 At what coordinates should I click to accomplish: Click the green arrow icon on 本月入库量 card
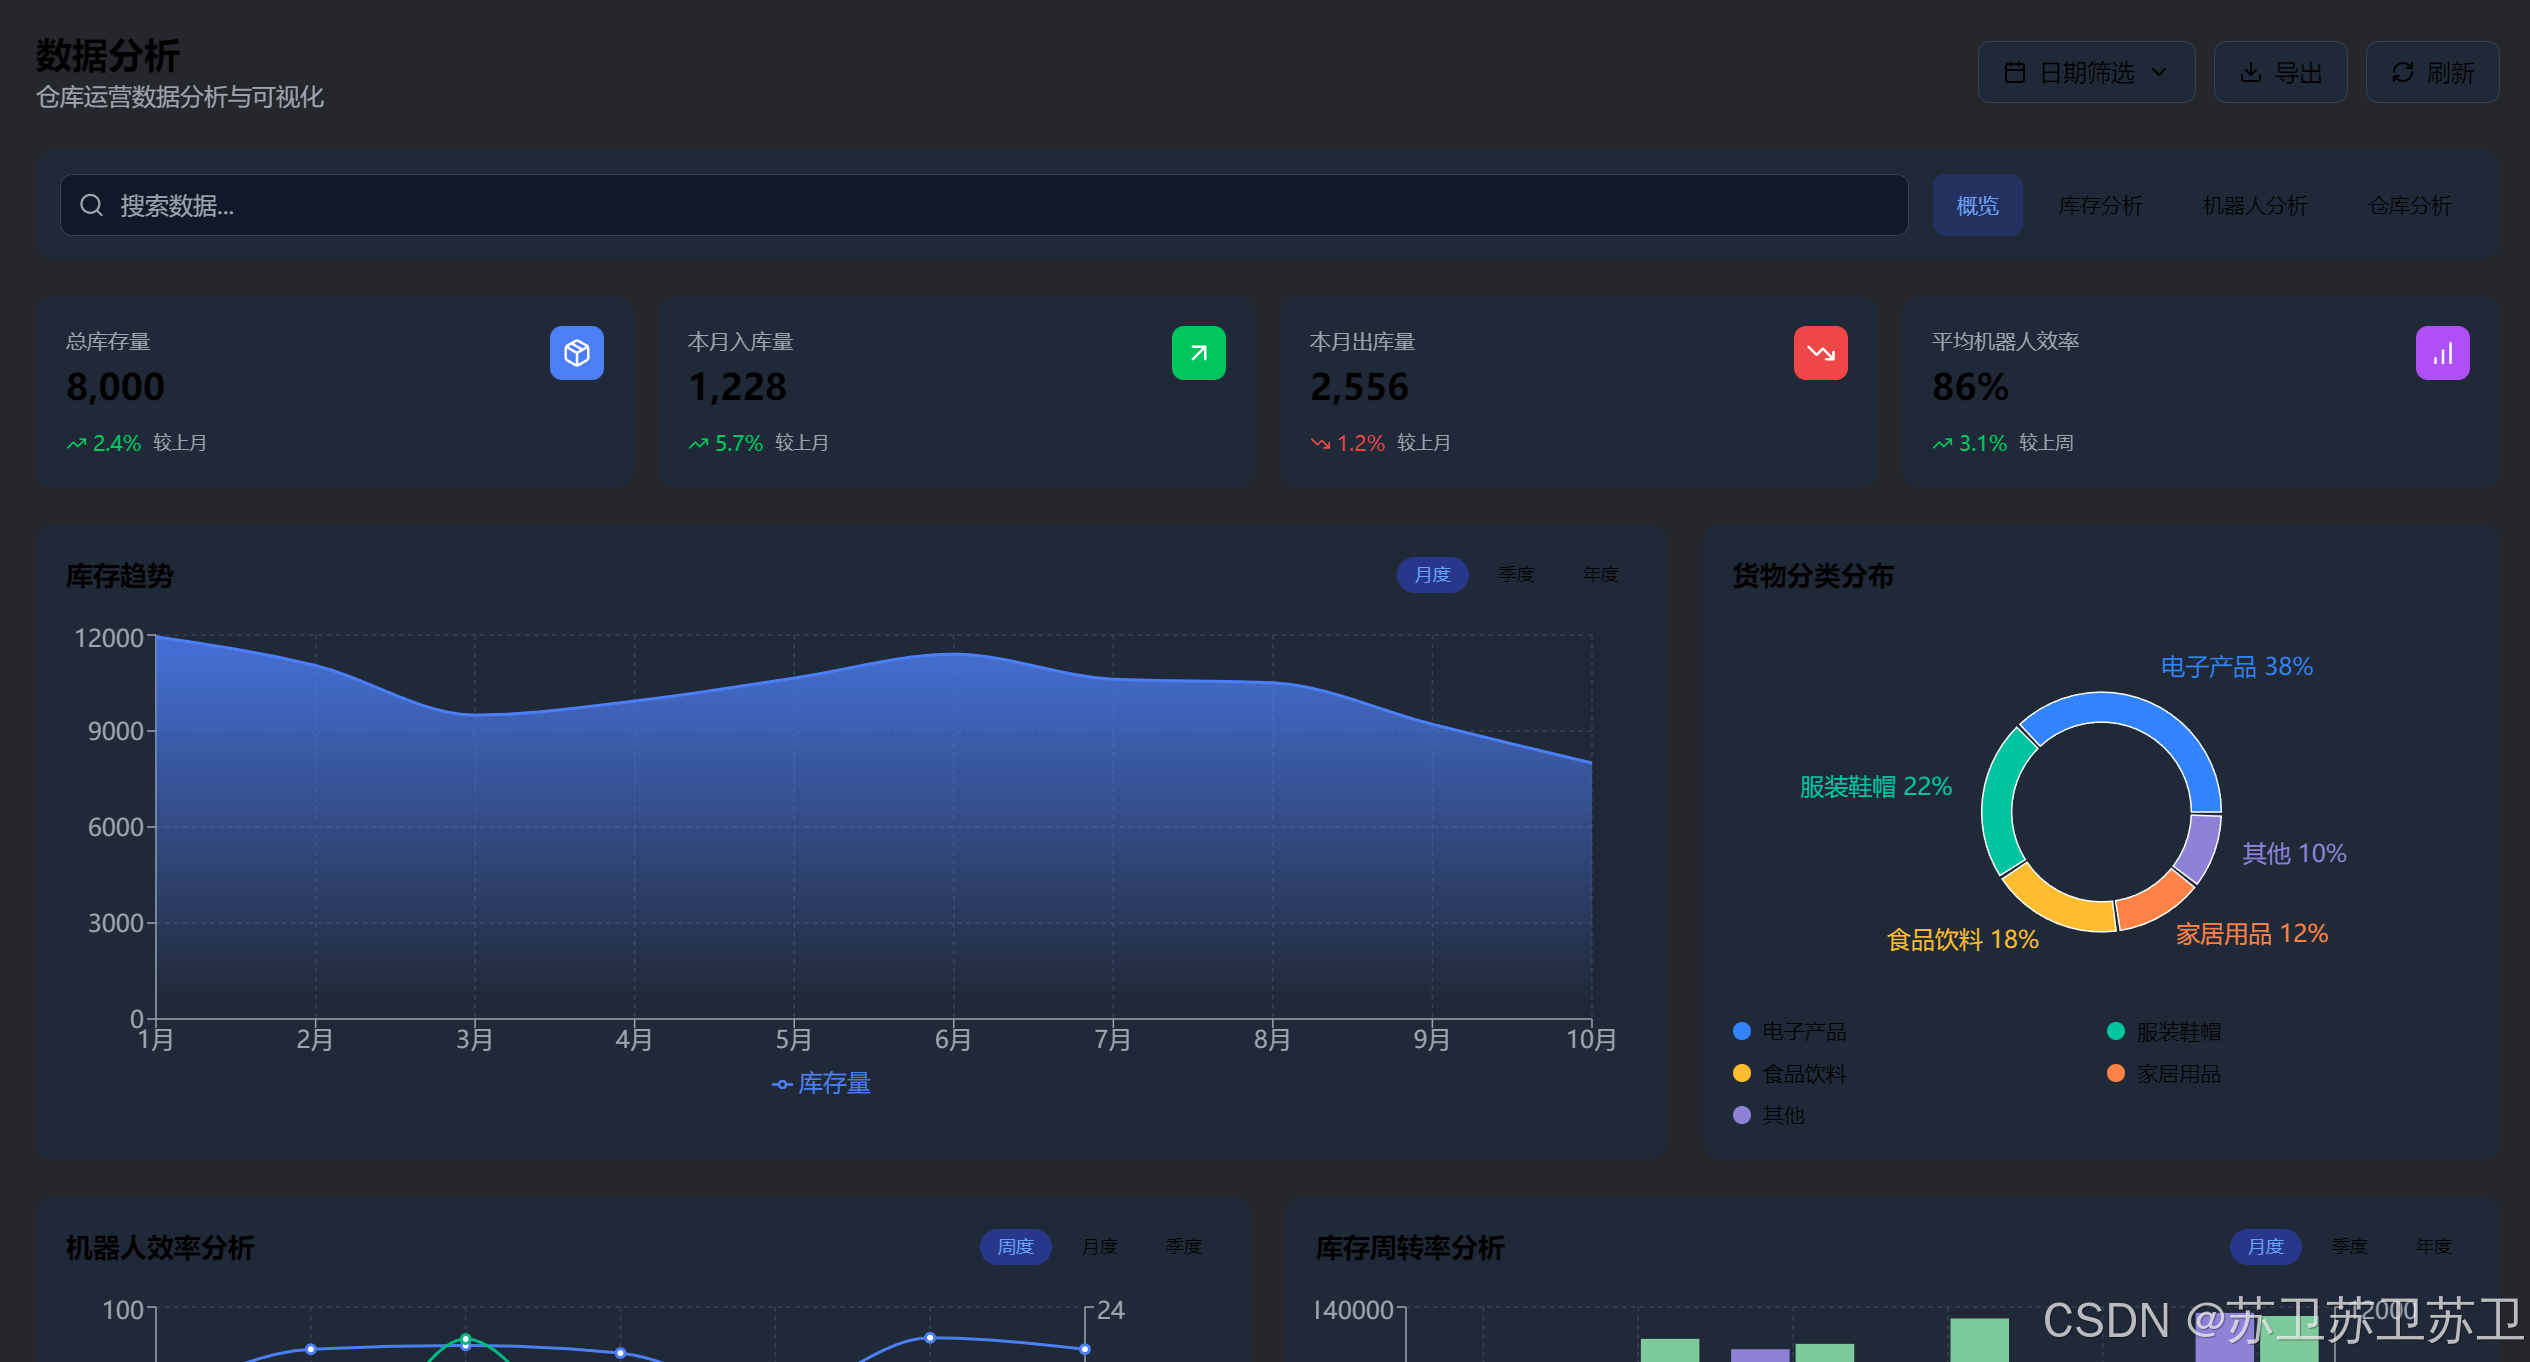(x=1198, y=353)
